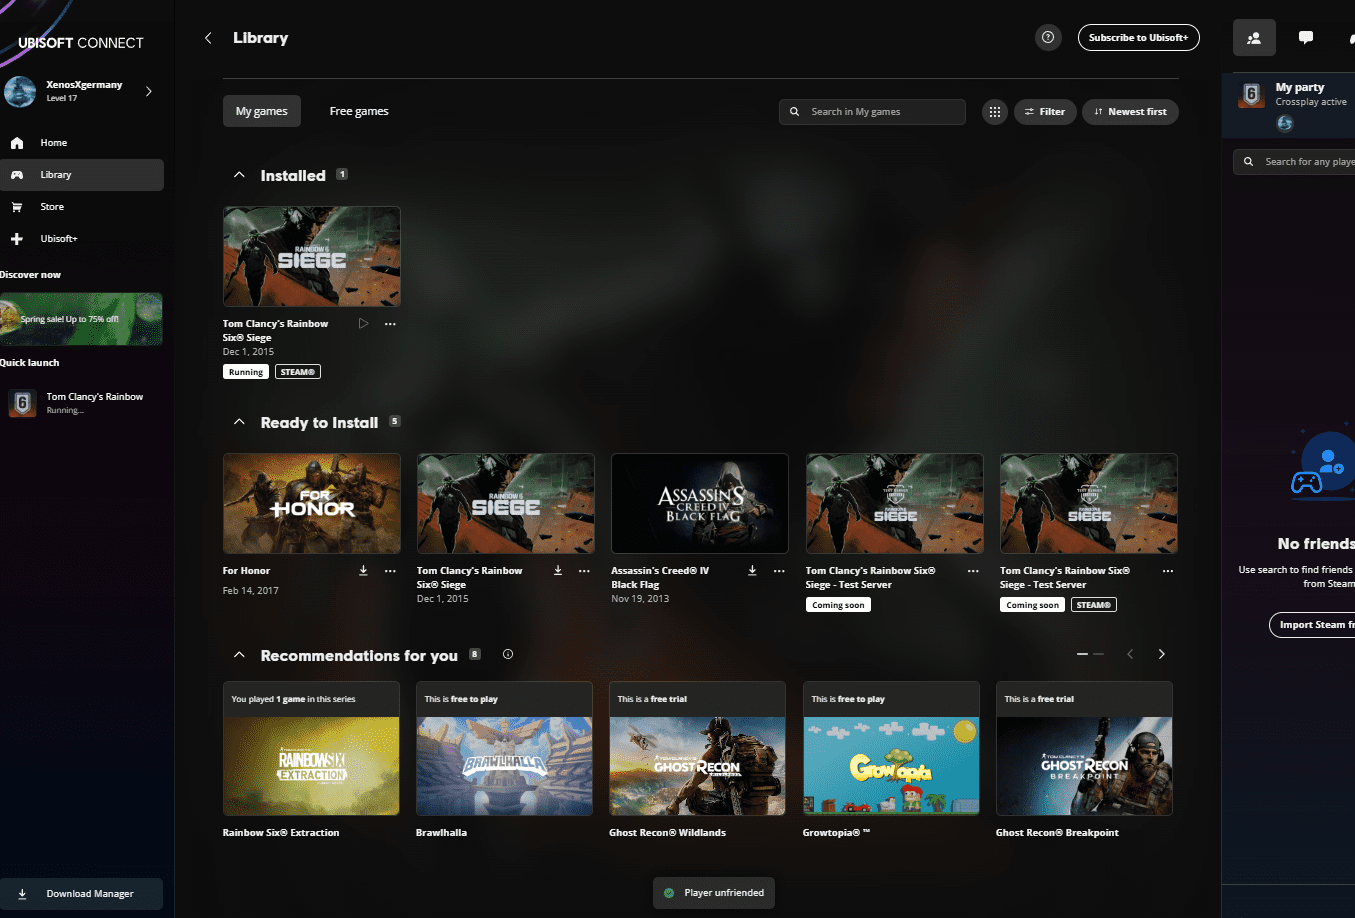The width and height of the screenshot is (1355, 918).
Task: Click the help question mark icon
Action: tap(1047, 38)
